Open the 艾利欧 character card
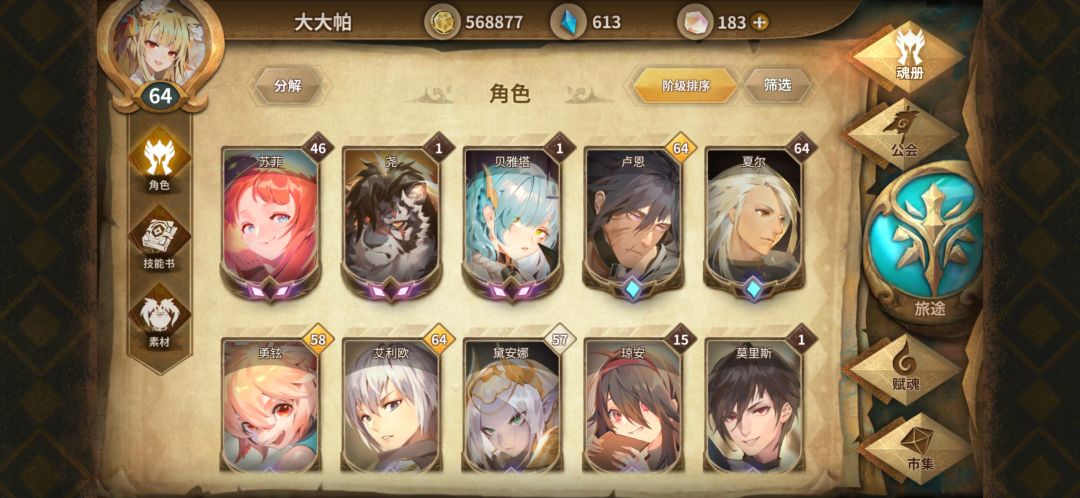 click(391, 405)
